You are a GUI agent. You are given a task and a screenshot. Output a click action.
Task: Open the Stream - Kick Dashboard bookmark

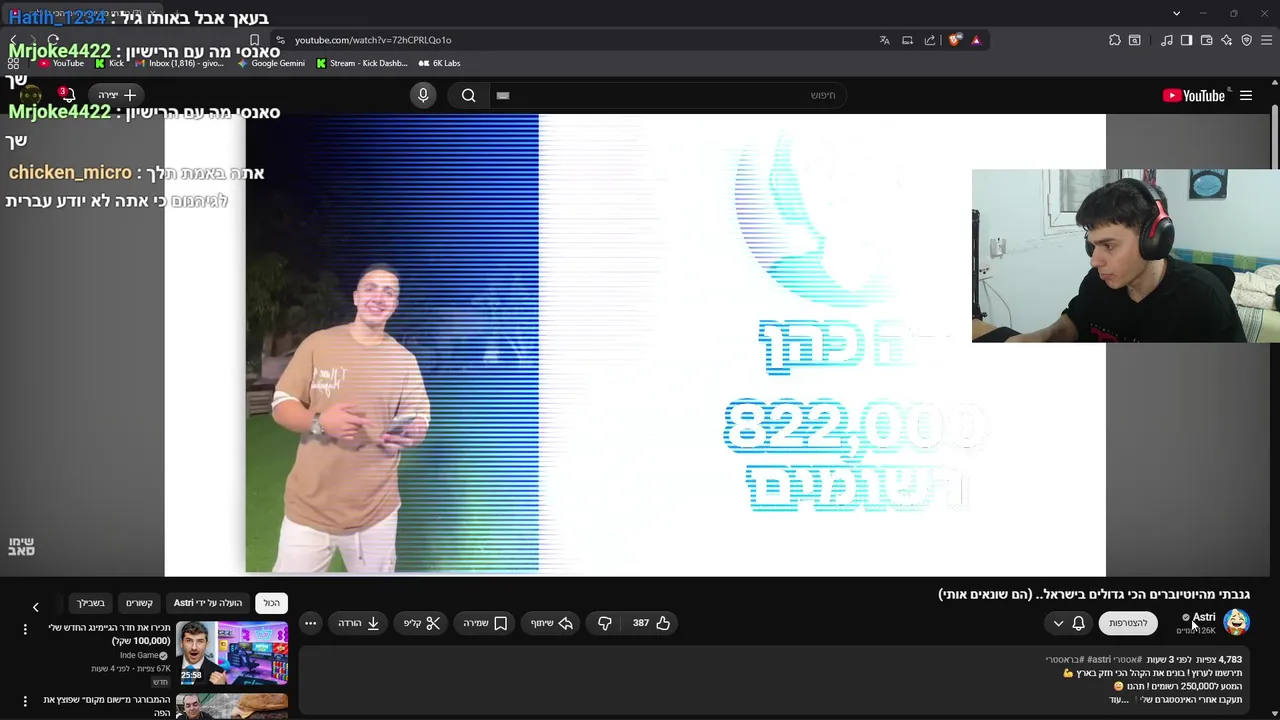(362, 63)
